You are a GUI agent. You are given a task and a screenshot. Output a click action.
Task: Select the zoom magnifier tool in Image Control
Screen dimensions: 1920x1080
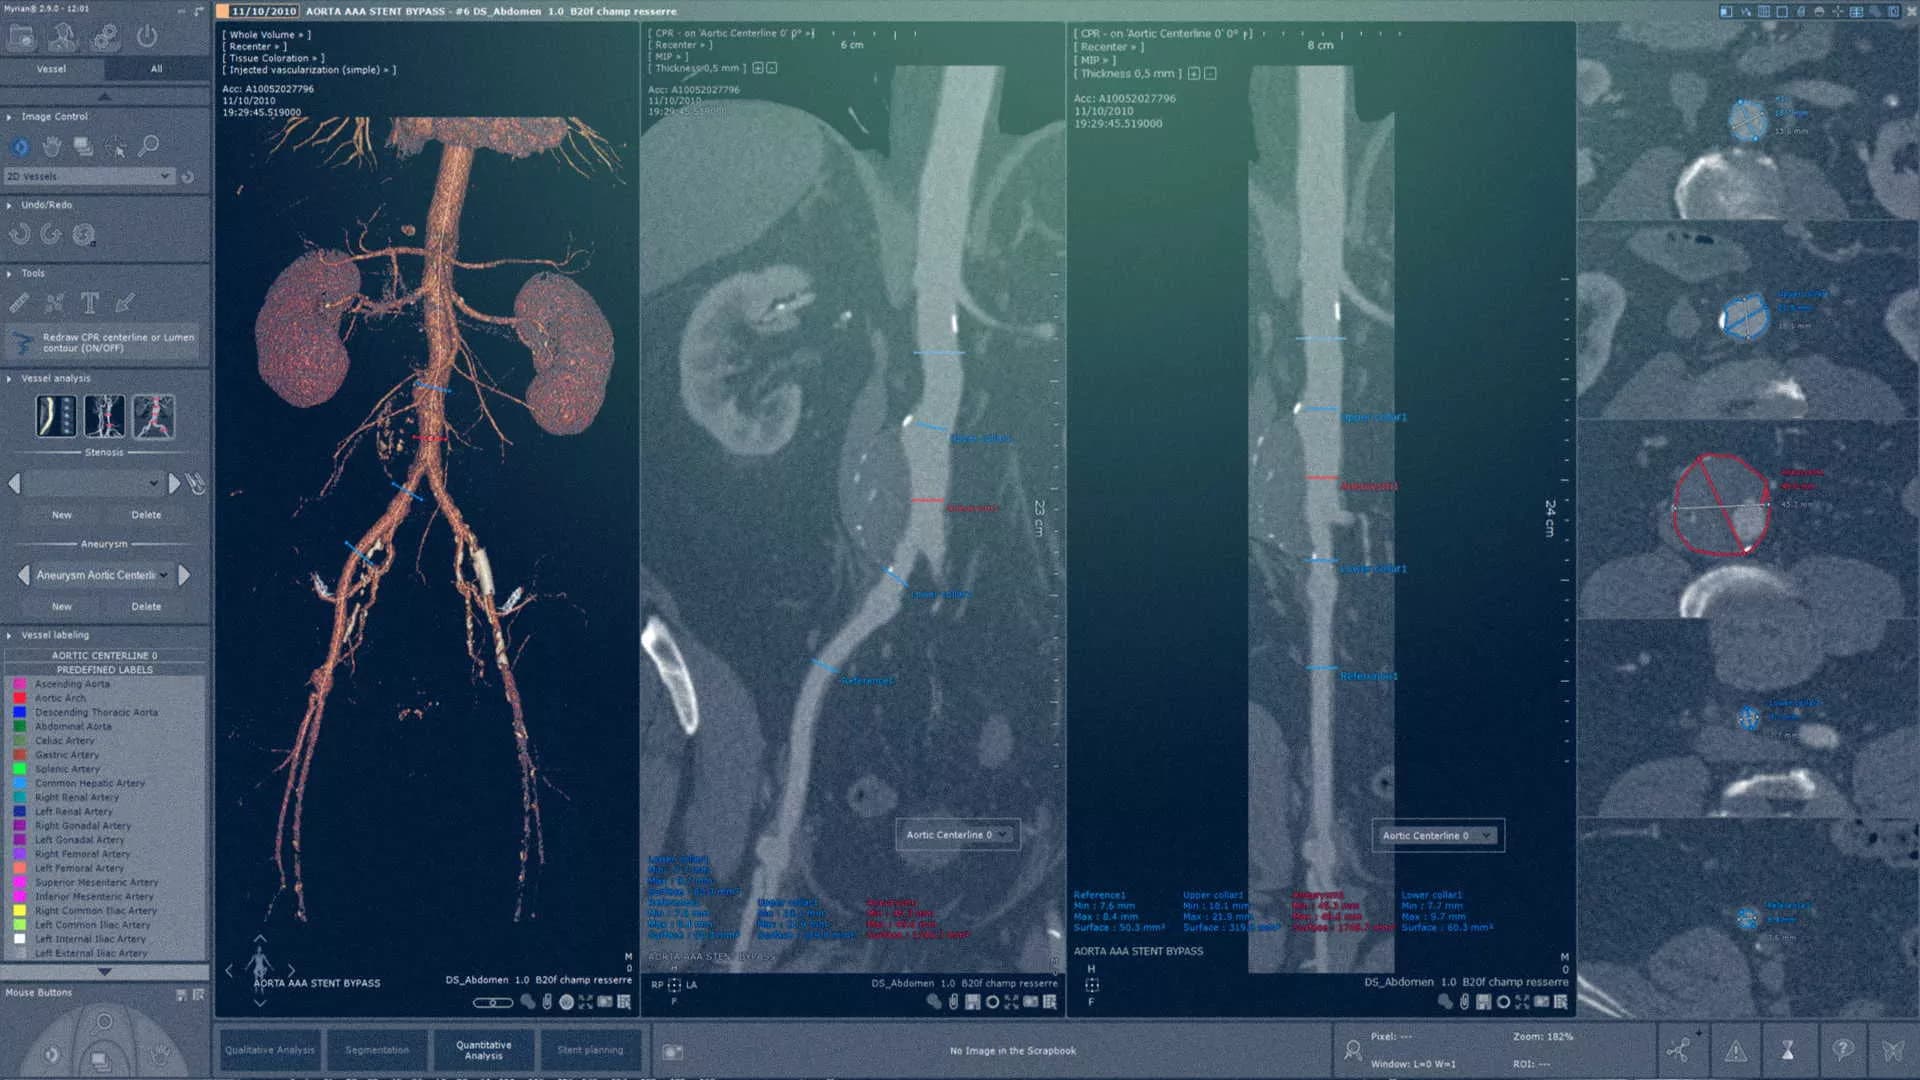click(148, 146)
